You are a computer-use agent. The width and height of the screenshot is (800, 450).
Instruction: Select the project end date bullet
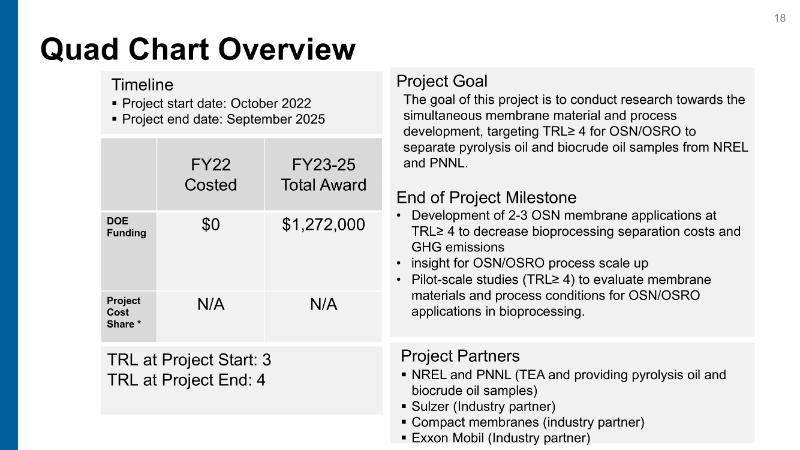(223, 119)
